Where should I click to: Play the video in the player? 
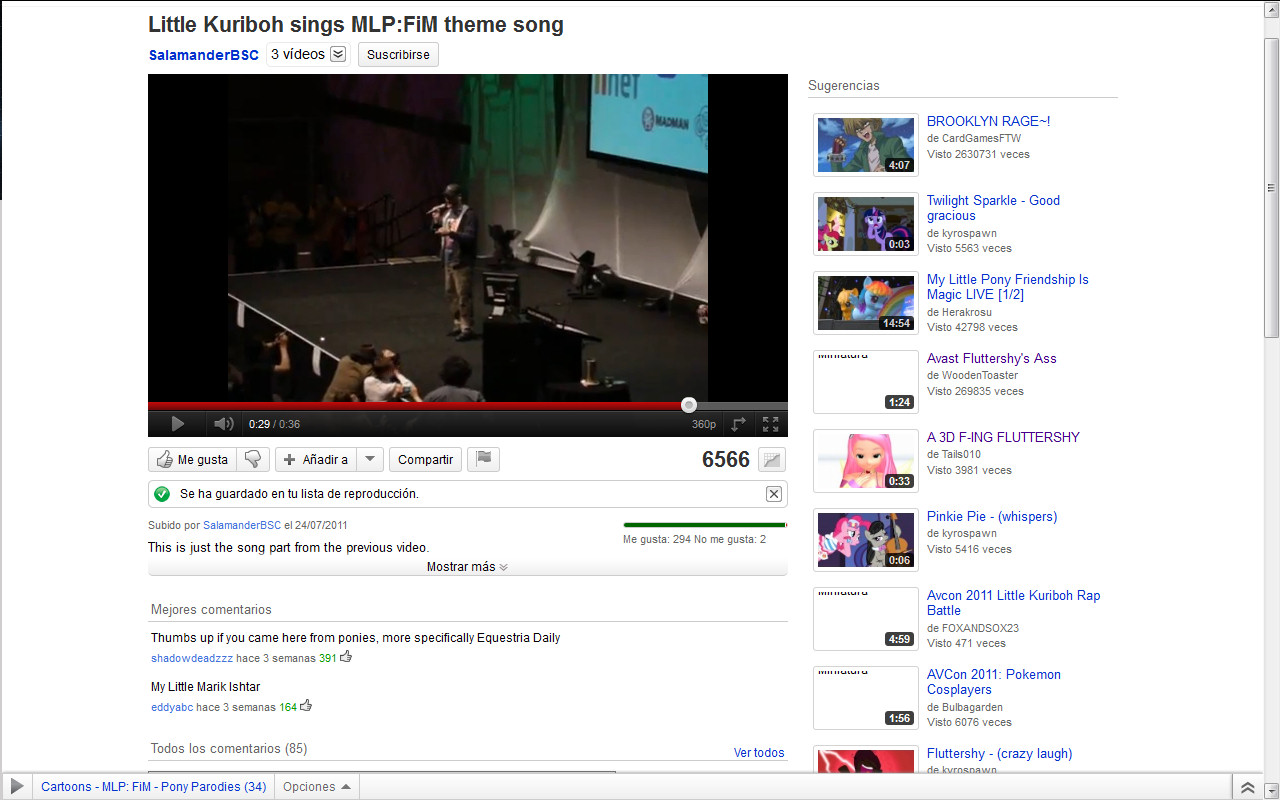tap(177, 424)
